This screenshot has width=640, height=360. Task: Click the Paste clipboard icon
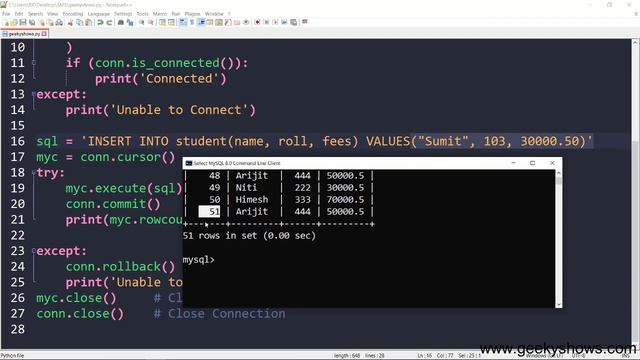tap(88, 22)
